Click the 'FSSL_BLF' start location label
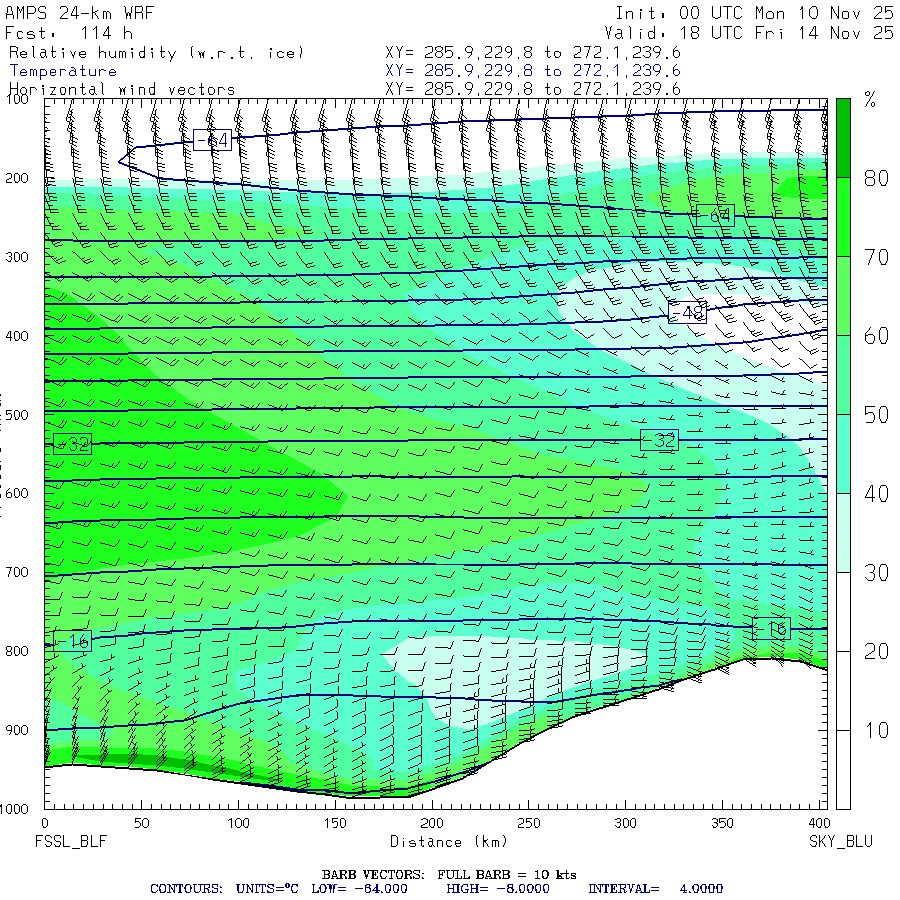Viewport: 900px width, 900px height. pyautogui.click(x=71, y=842)
